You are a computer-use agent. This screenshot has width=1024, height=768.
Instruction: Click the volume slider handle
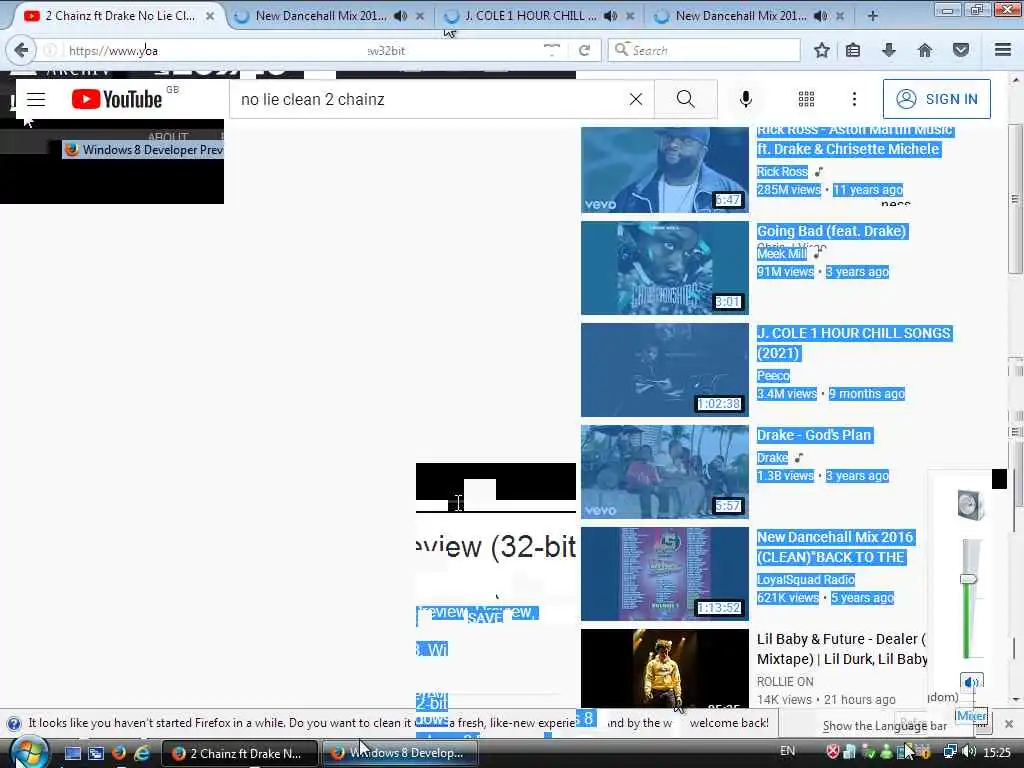tap(968, 579)
